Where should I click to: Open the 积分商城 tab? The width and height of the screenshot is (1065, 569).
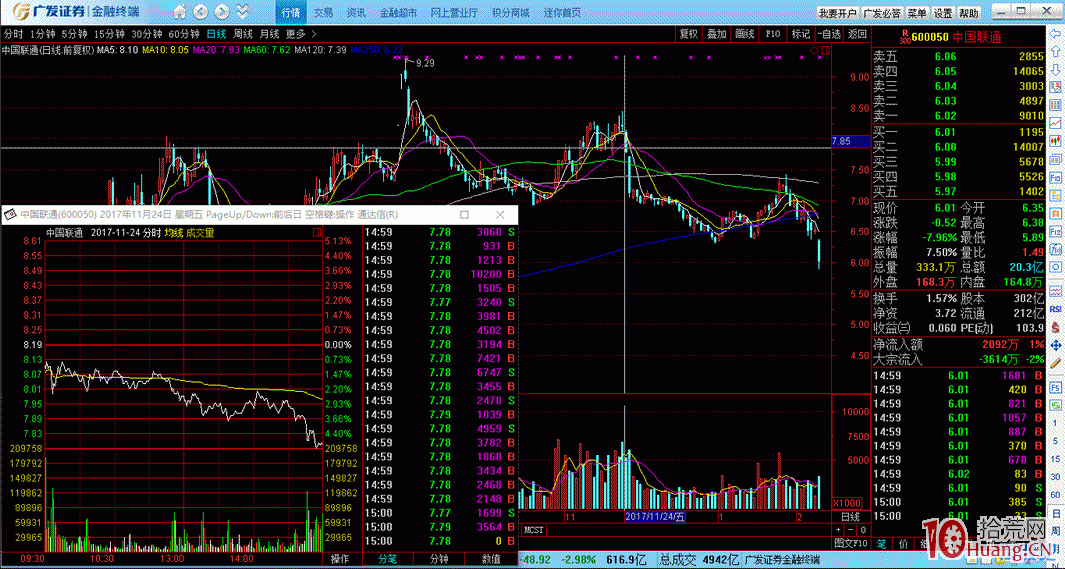point(510,12)
